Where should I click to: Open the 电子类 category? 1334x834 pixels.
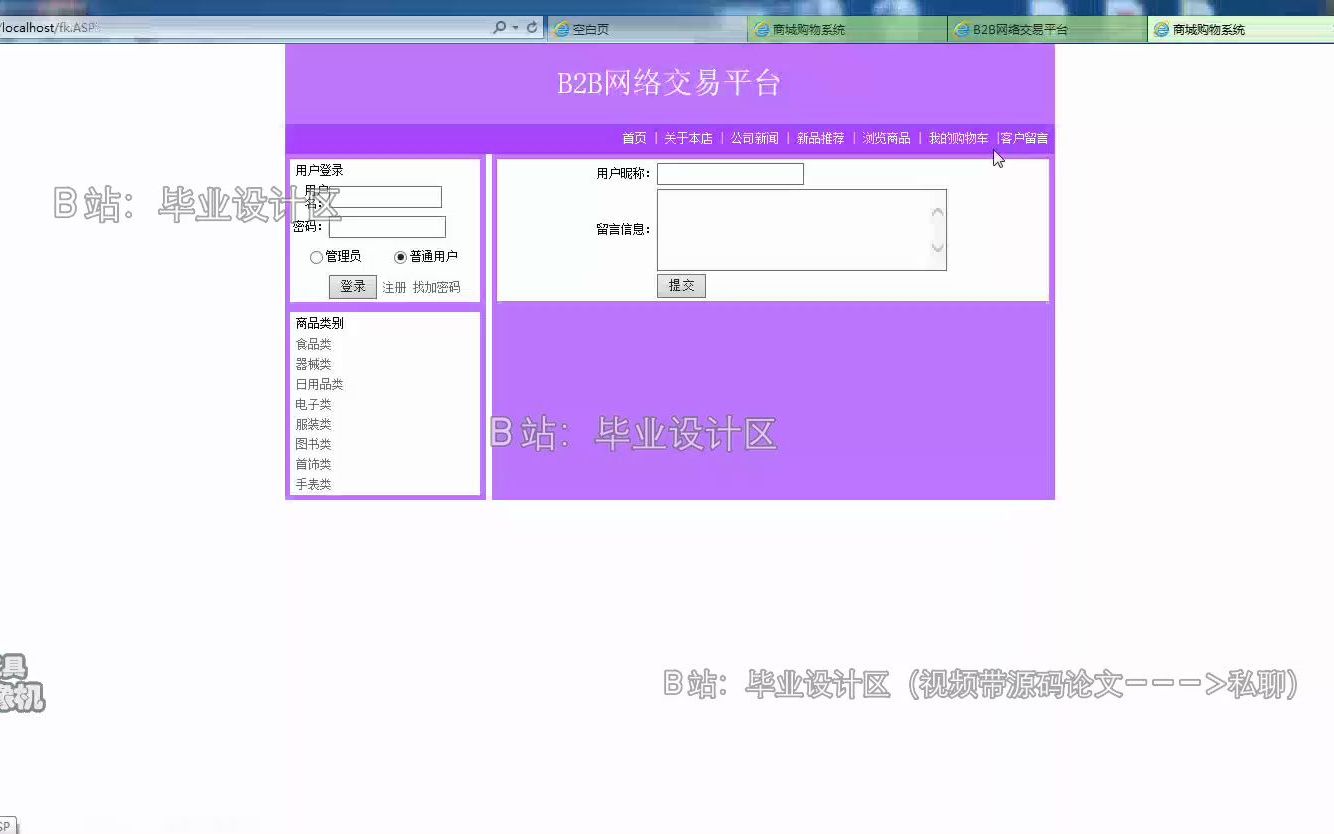(313, 404)
